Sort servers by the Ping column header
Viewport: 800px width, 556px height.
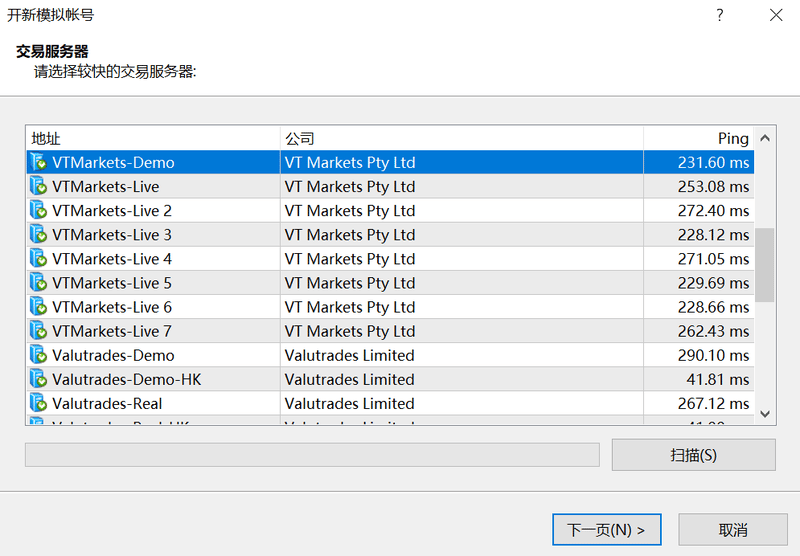698,138
